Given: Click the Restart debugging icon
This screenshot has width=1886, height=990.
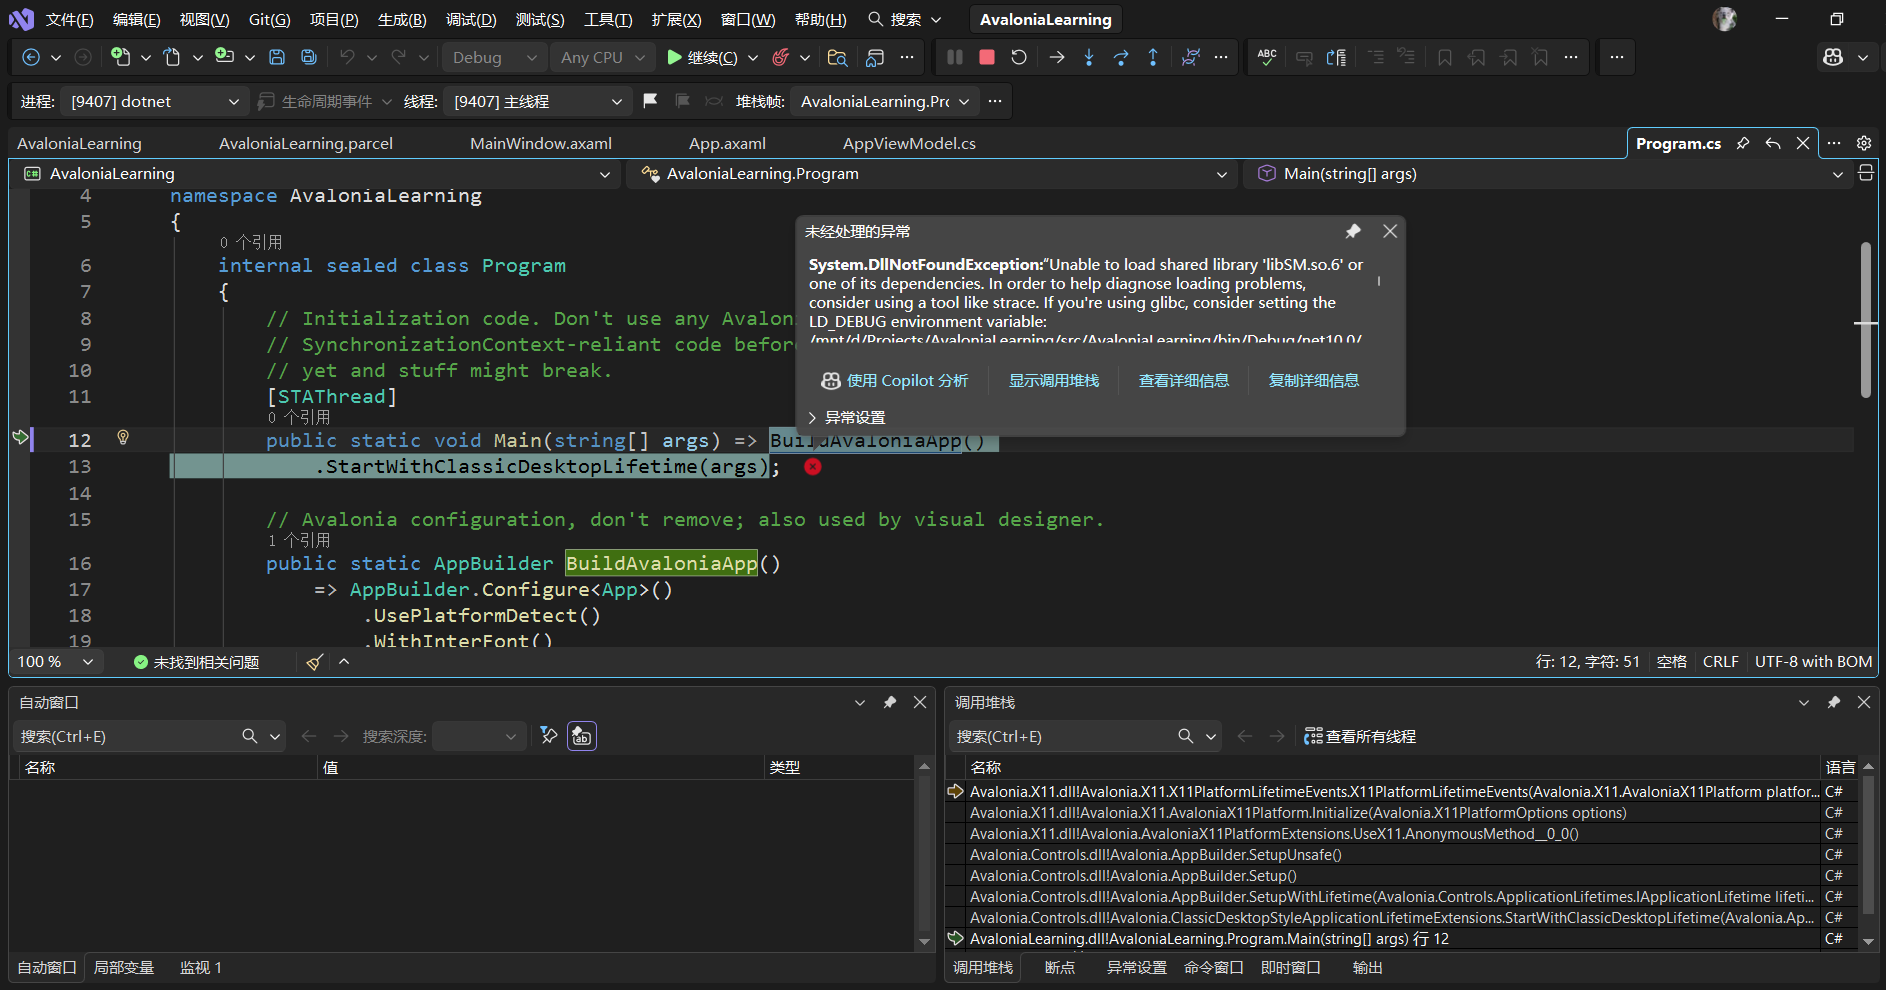Looking at the screenshot, I should coord(1018,58).
